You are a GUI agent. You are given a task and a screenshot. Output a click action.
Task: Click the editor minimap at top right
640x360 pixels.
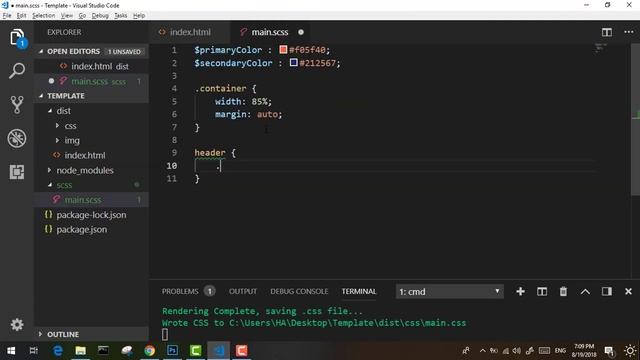600,48
